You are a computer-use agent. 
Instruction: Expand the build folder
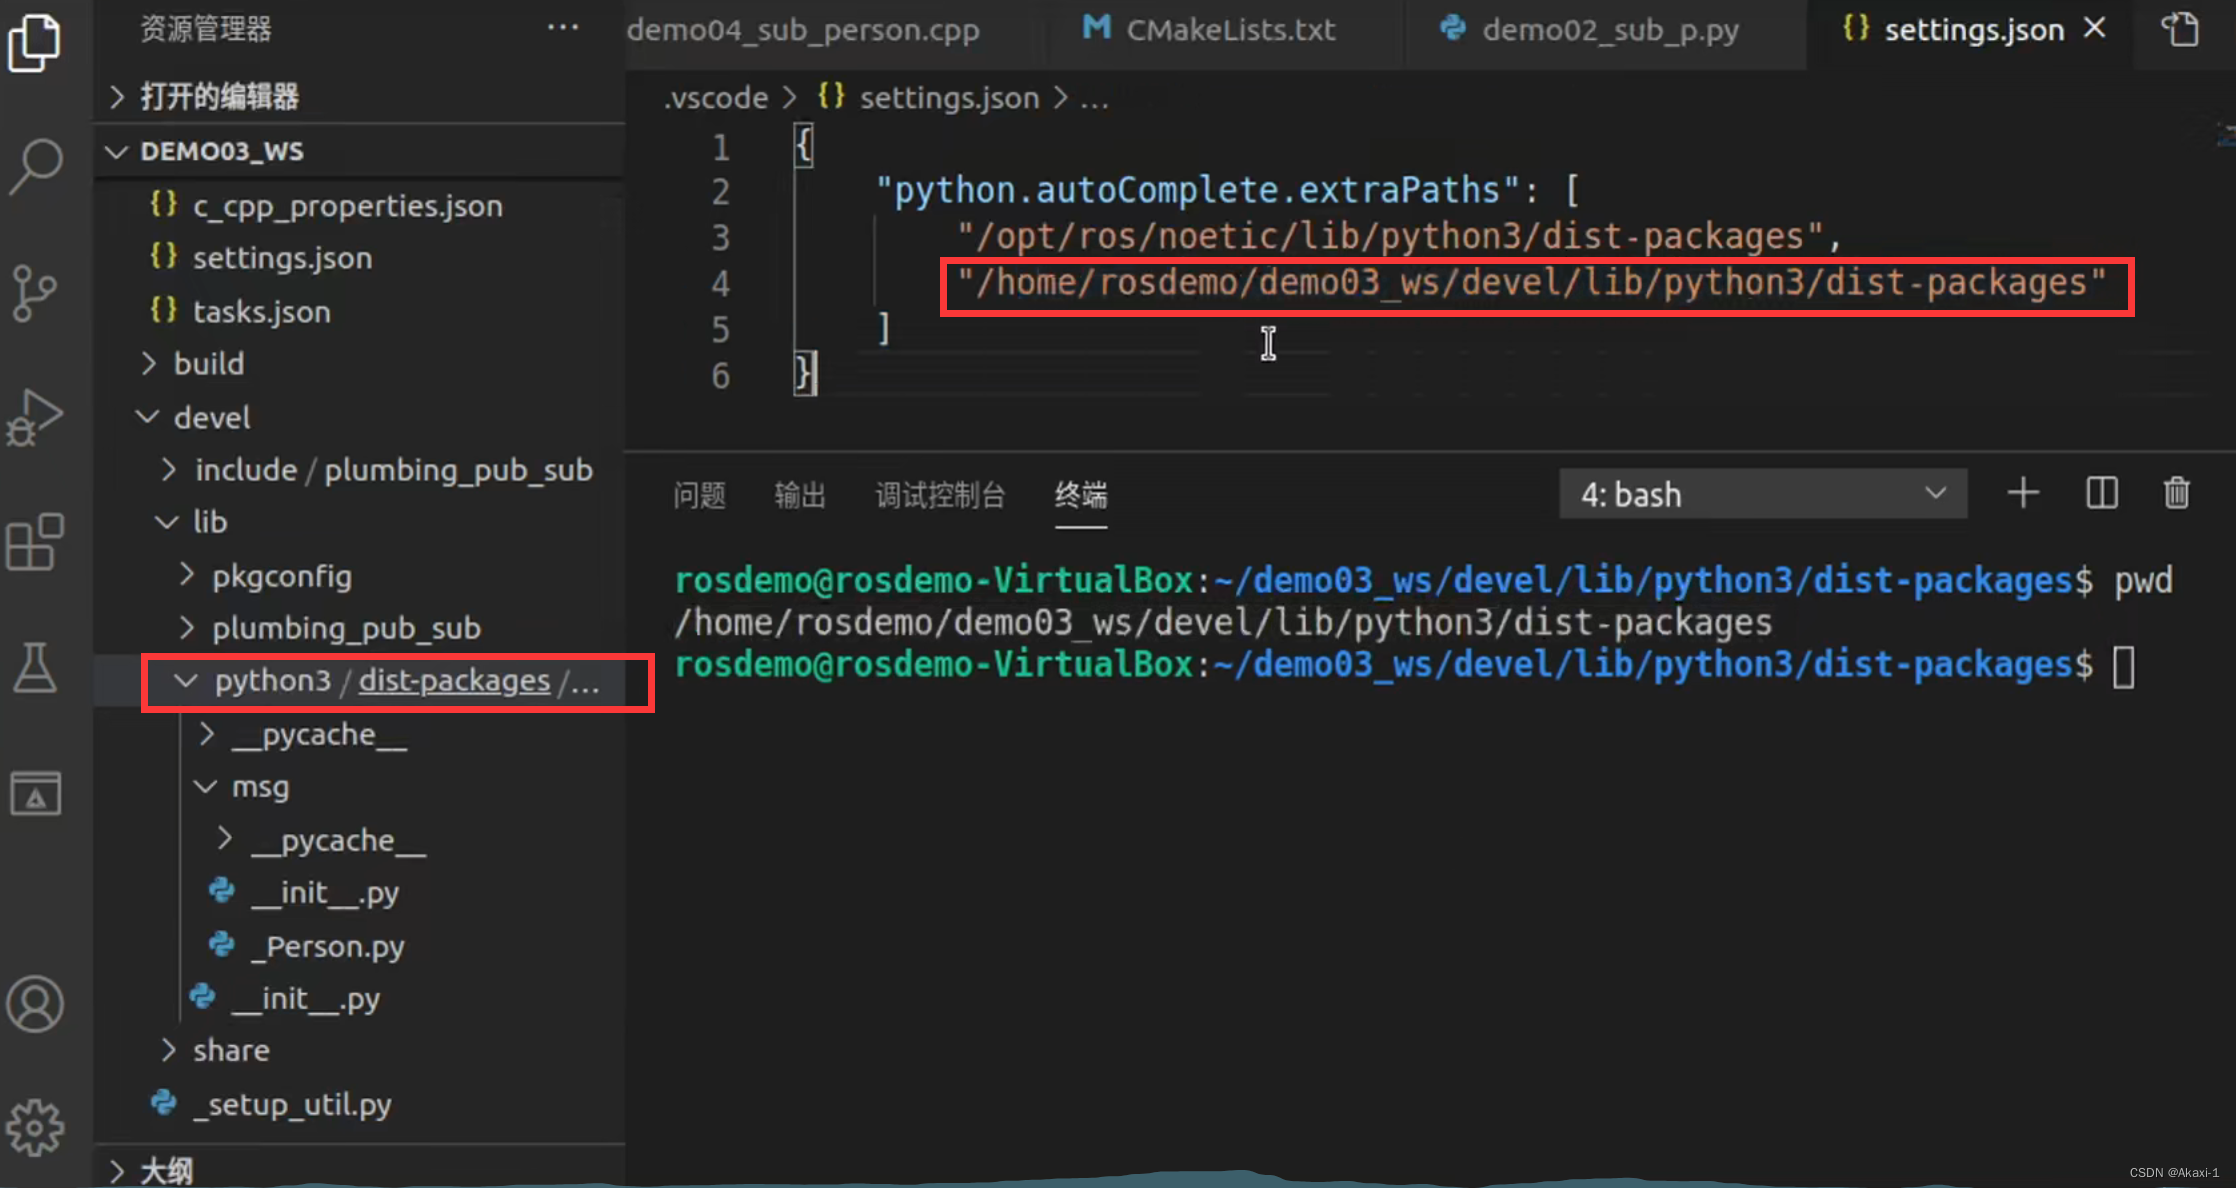point(208,363)
